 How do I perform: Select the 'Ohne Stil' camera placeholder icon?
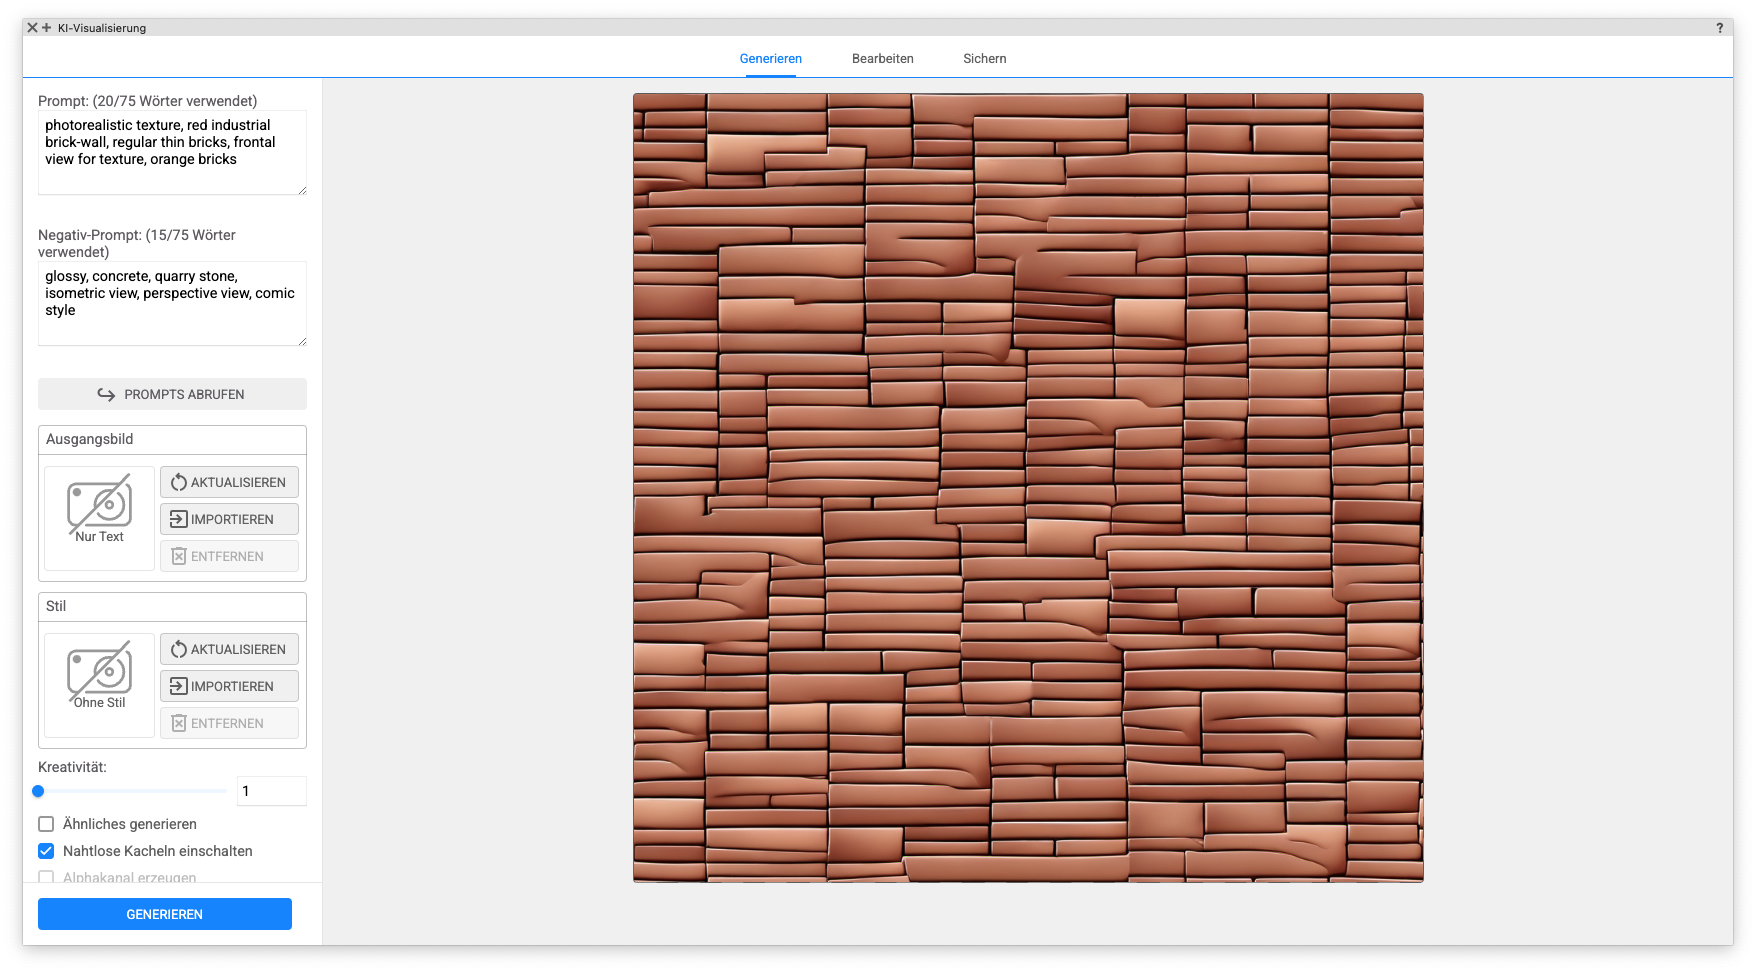click(x=99, y=671)
